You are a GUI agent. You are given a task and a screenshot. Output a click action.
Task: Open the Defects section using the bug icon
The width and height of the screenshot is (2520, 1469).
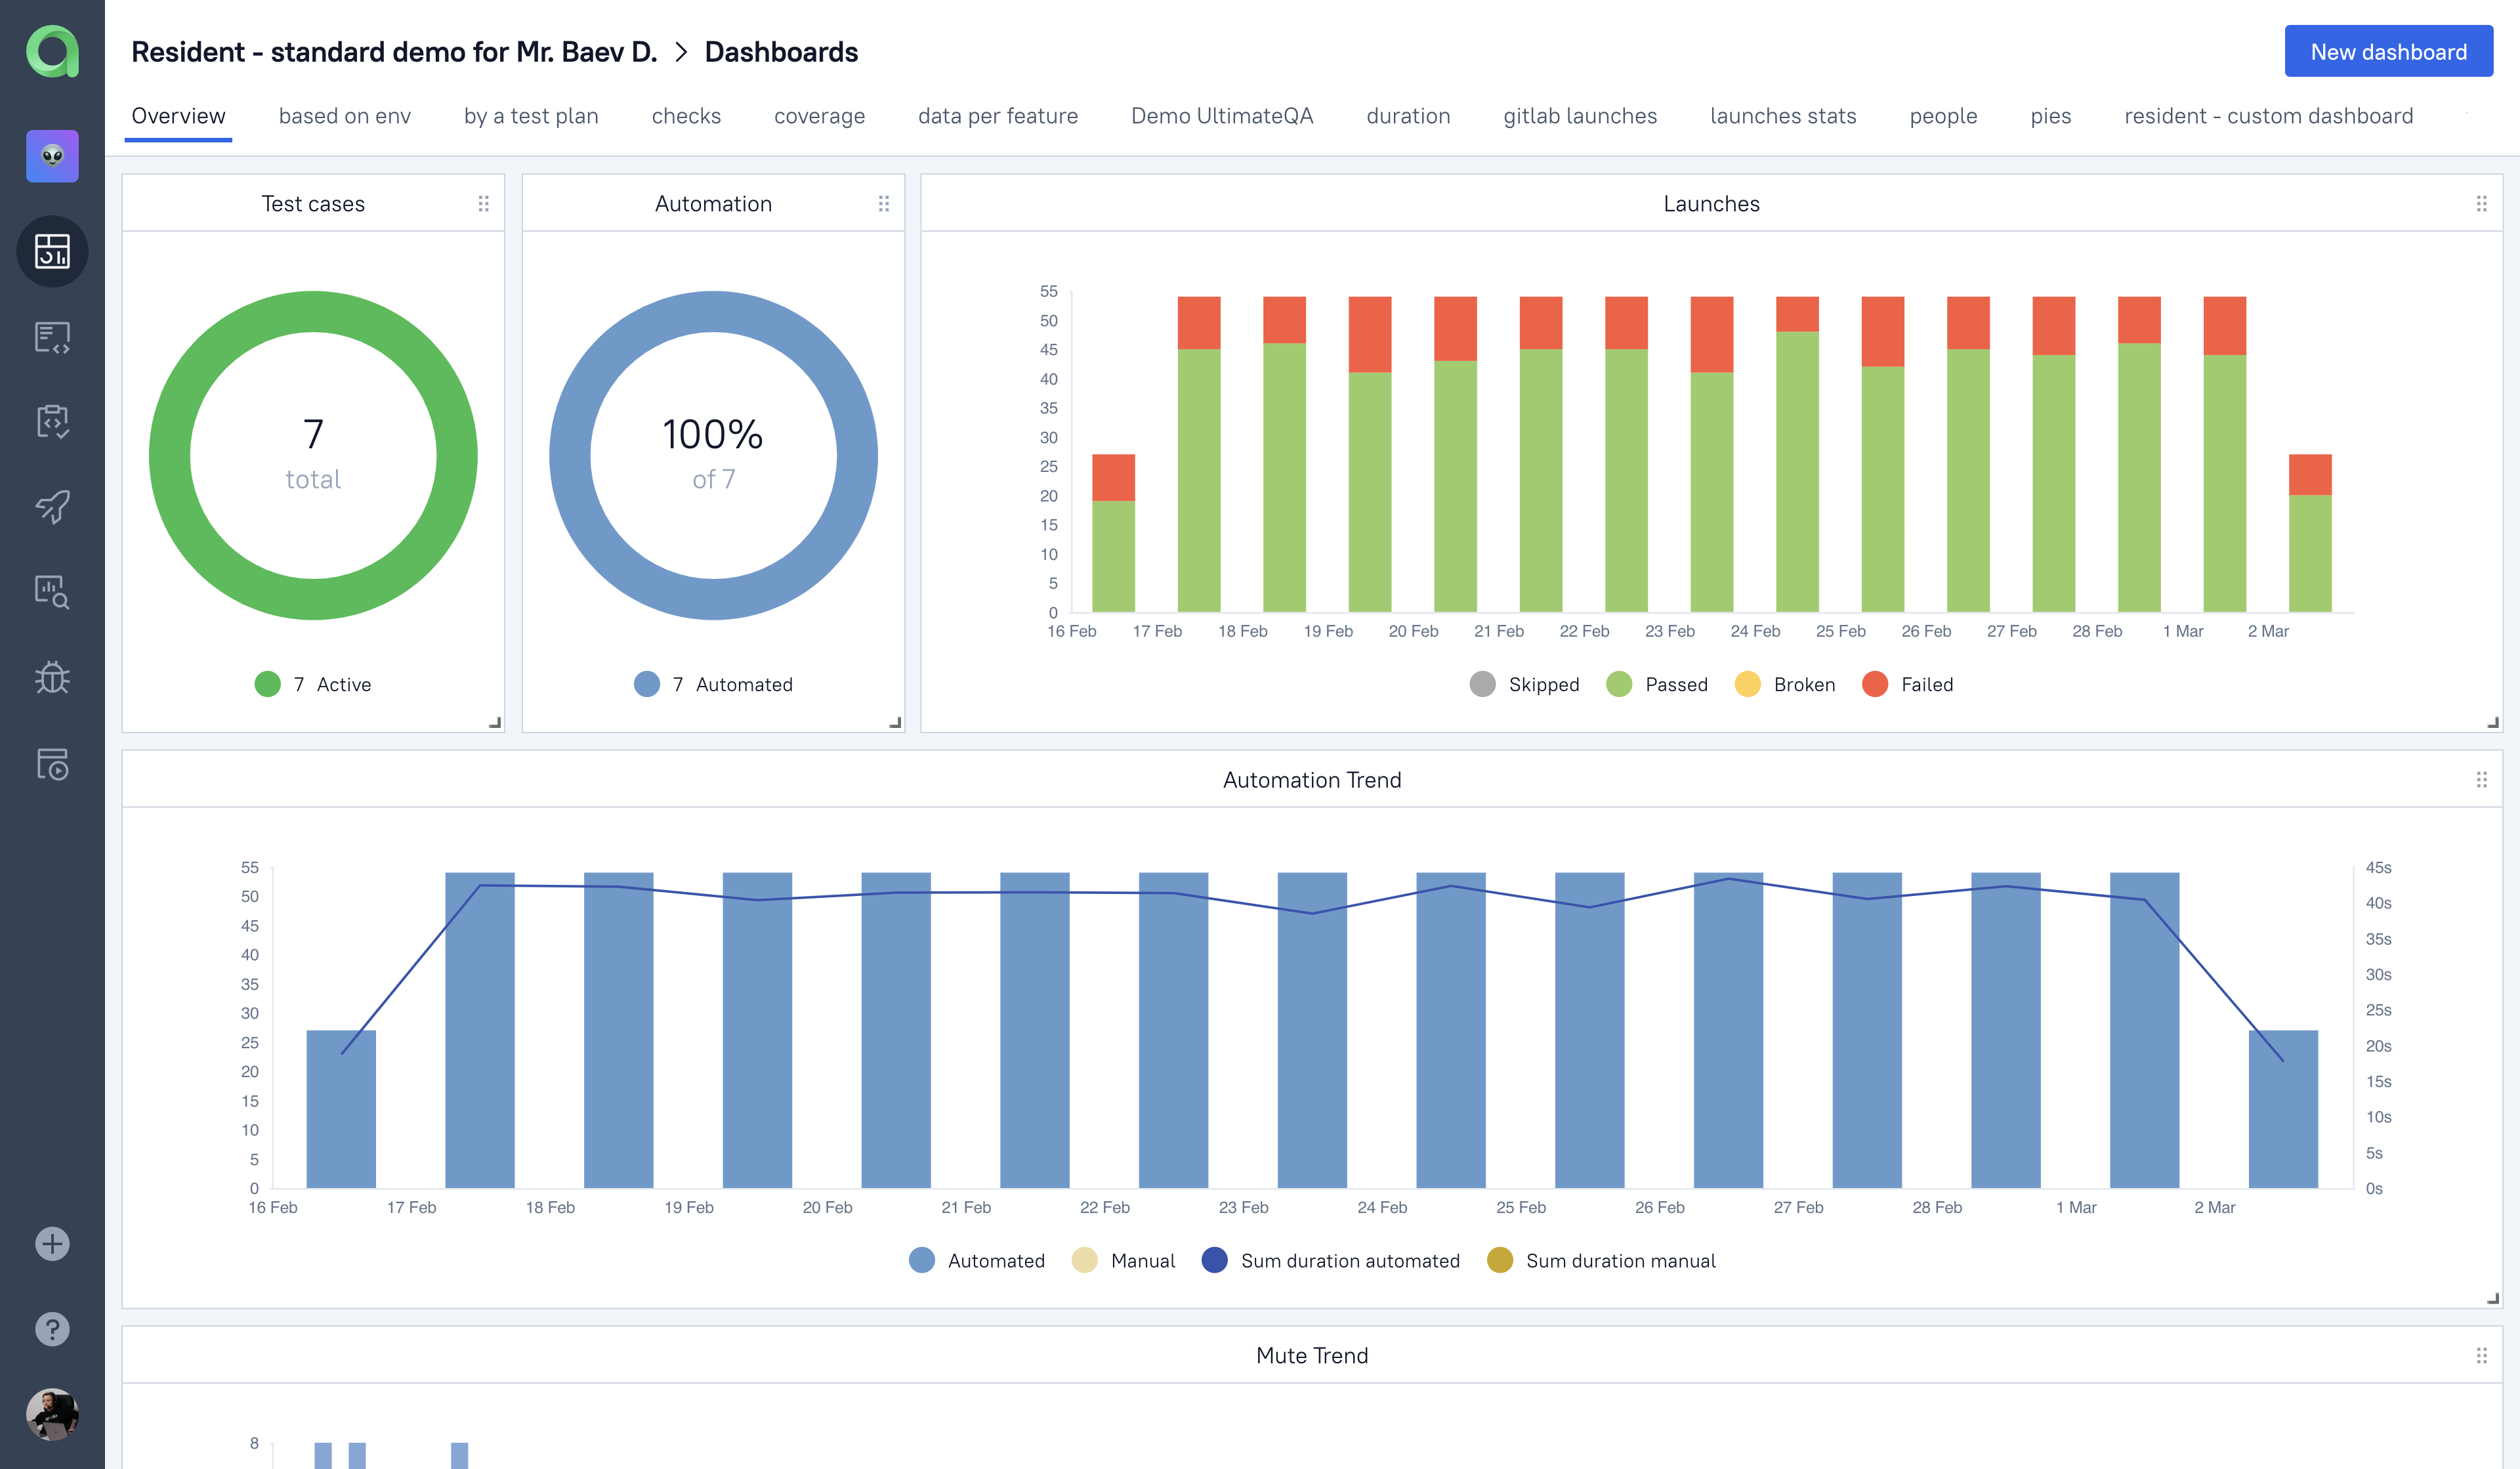[51, 678]
